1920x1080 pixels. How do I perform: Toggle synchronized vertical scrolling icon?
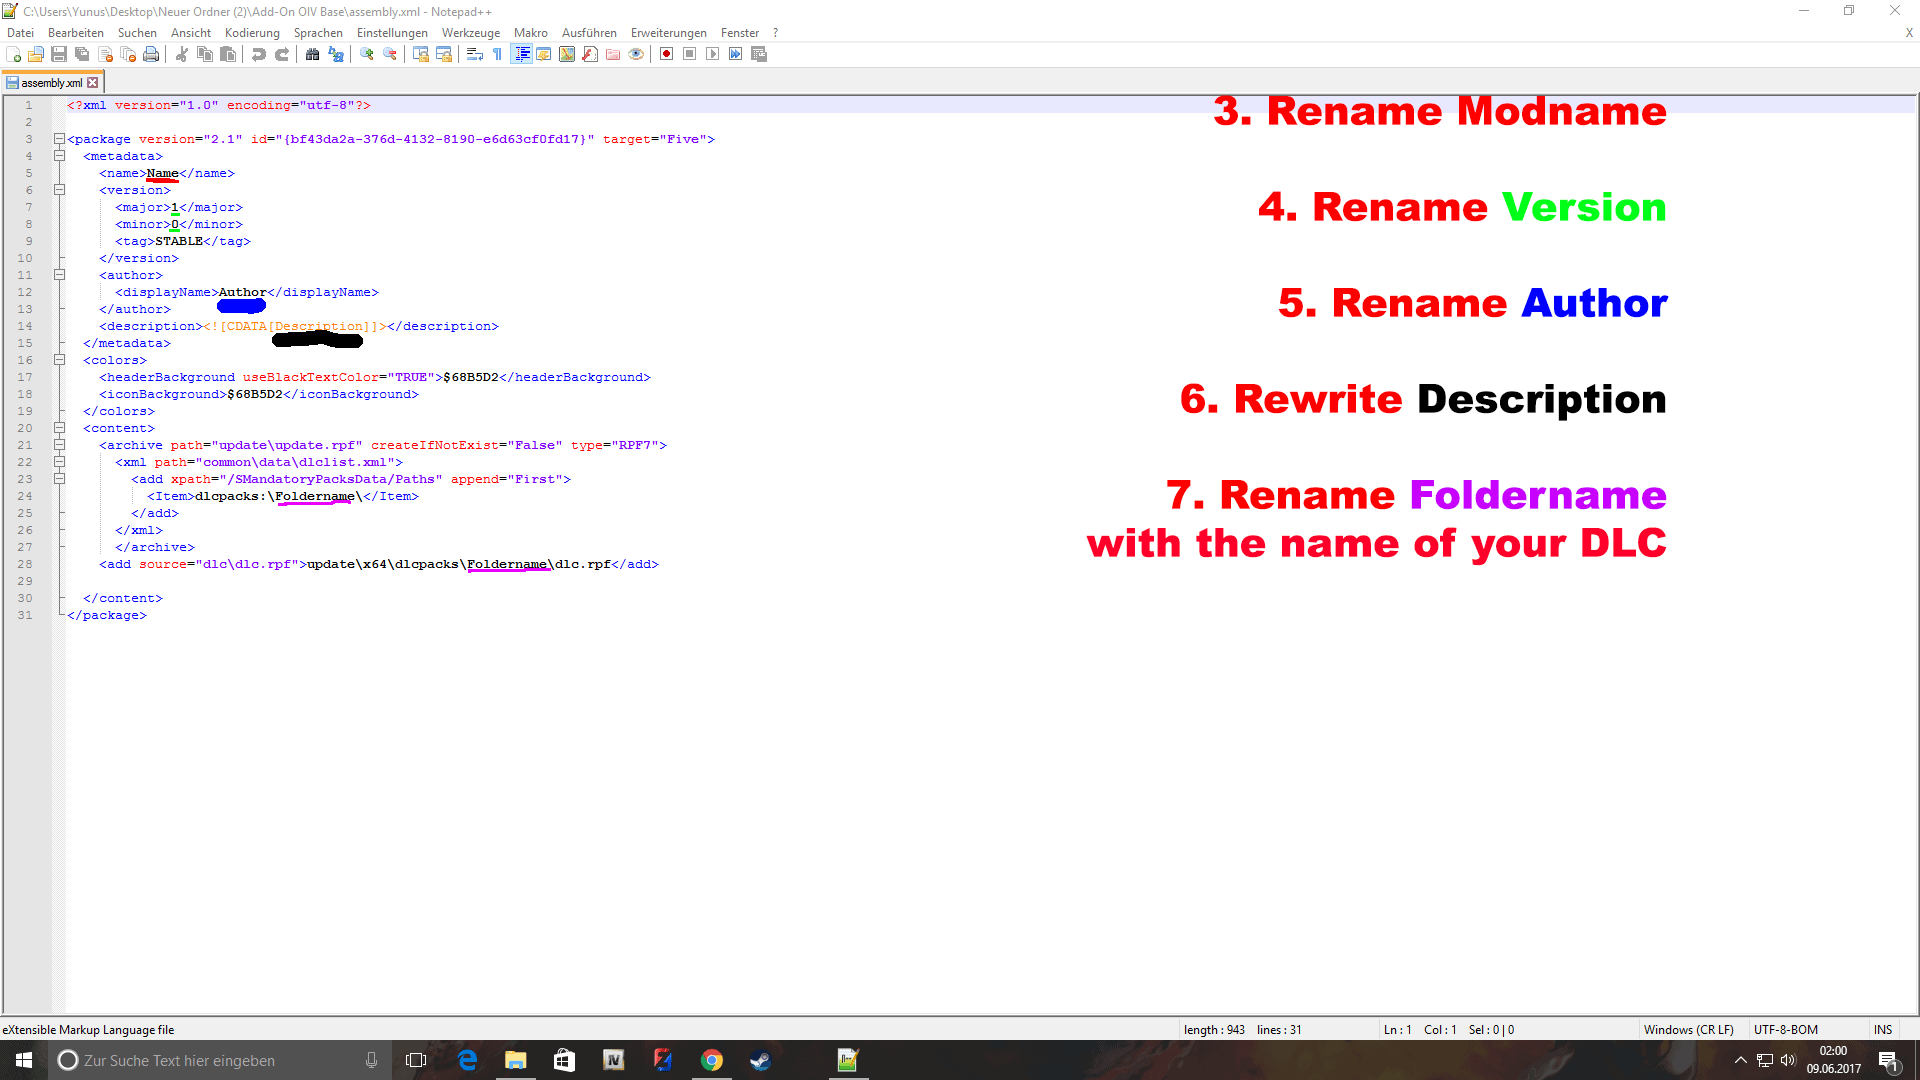(x=420, y=54)
